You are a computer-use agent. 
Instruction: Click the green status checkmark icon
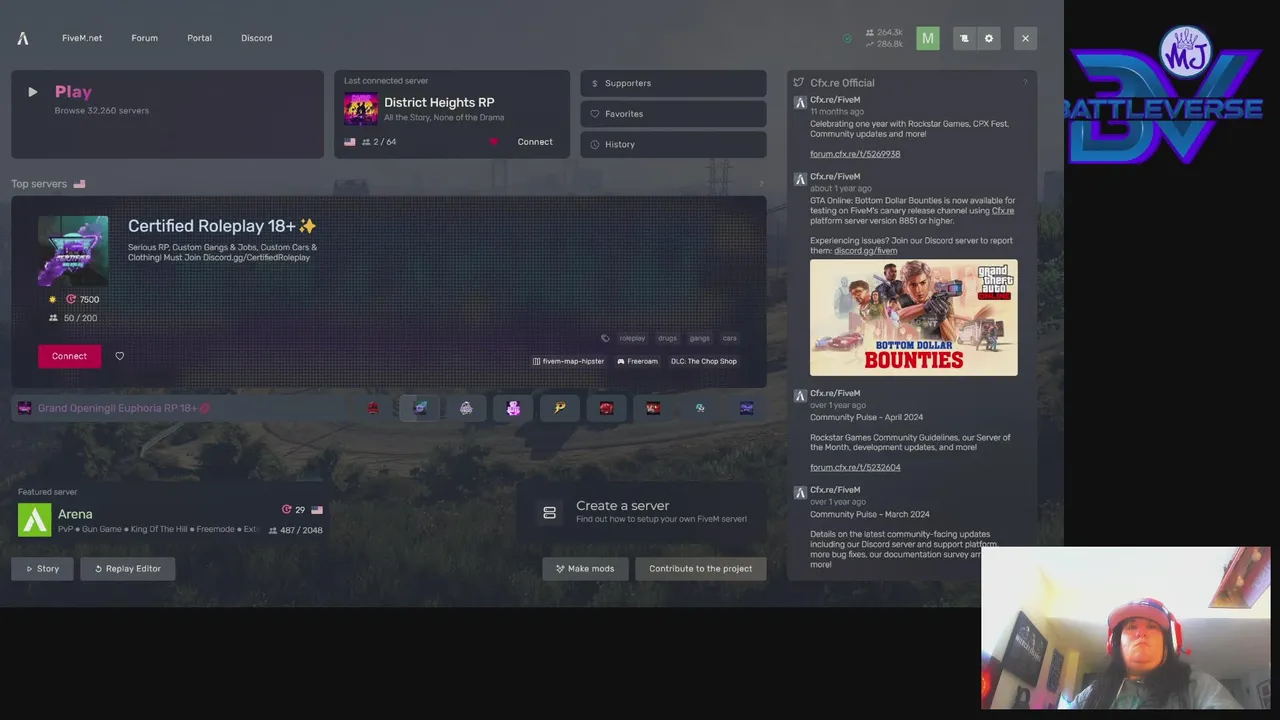pyautogui.click(x=847, y=39)
